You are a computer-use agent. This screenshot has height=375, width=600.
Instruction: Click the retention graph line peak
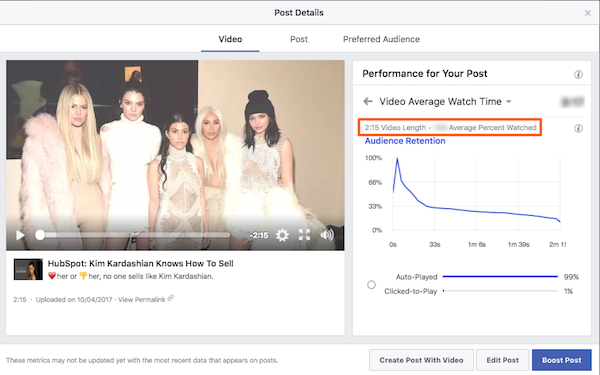pos(397,158)
